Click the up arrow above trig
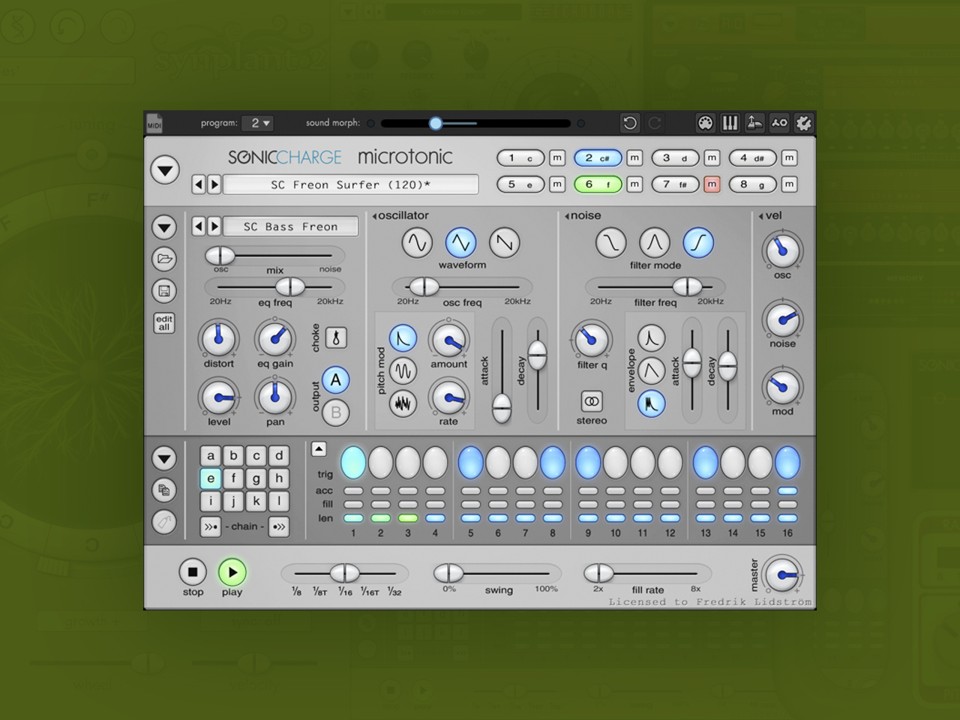The width and height of the screenshot is (960, 720). click(318, 449)
